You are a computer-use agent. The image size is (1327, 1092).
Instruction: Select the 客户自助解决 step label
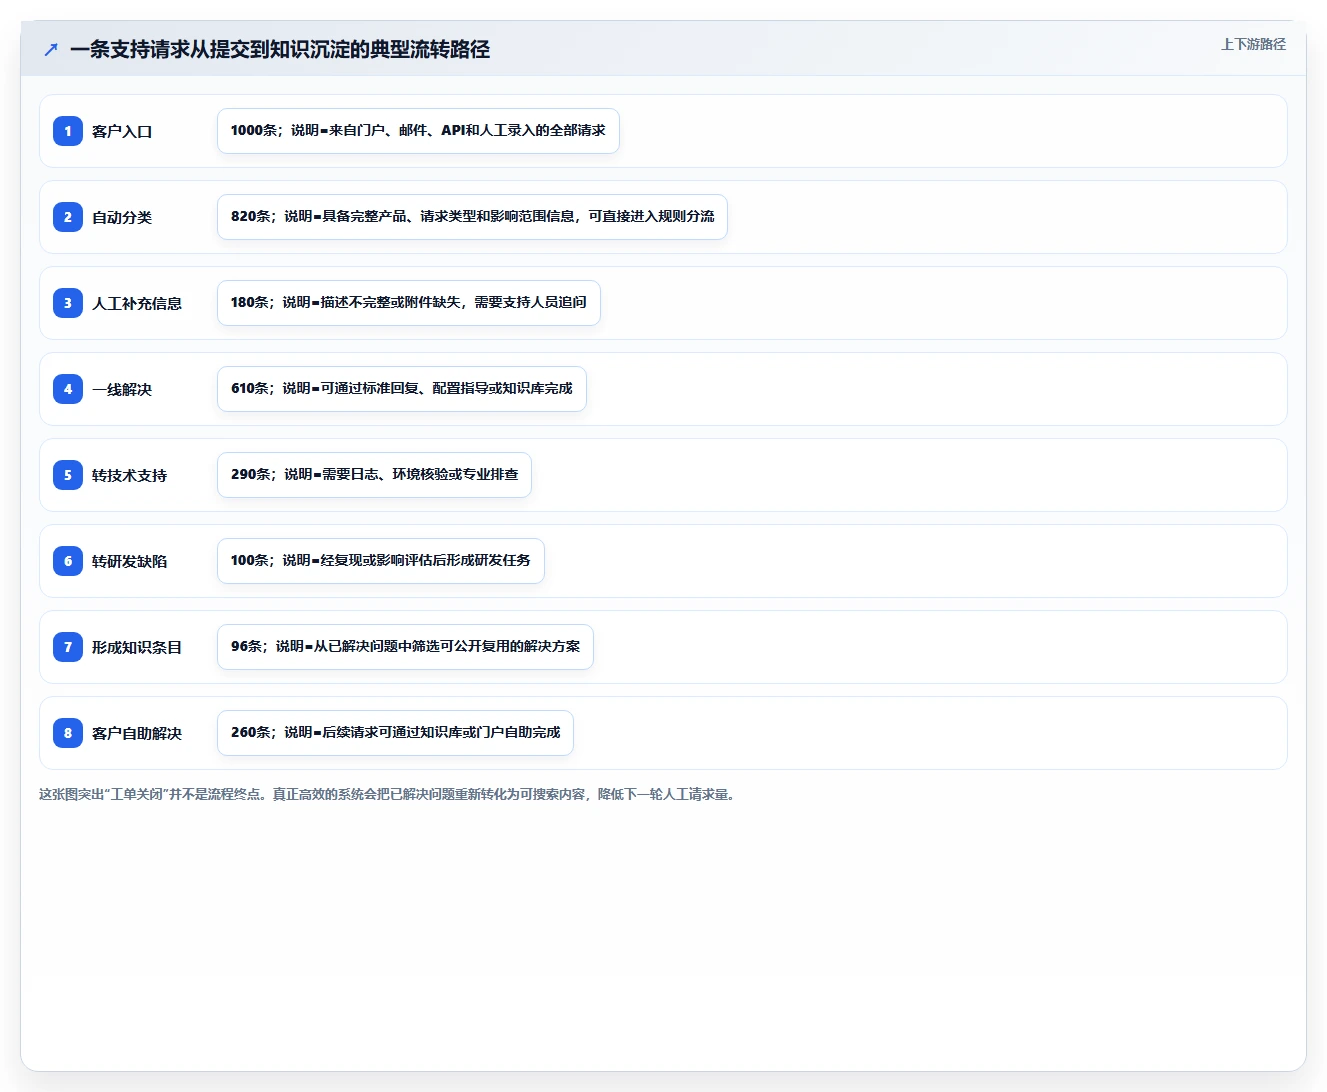[137, 733]
